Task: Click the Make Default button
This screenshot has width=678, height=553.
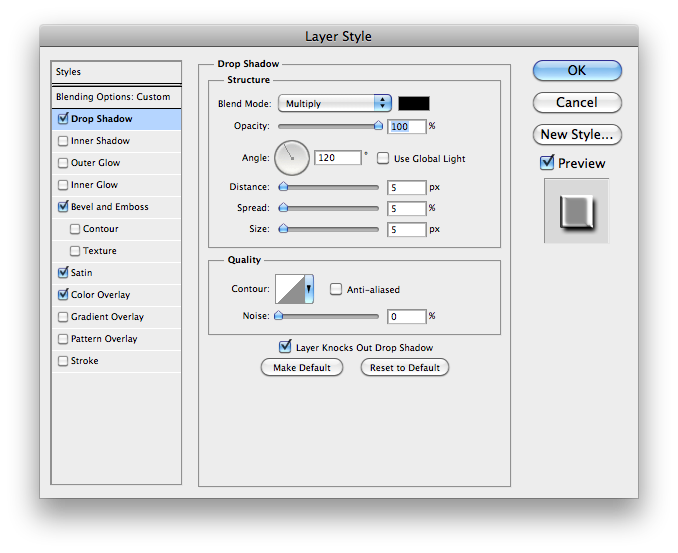Action: tap(301, 368)
